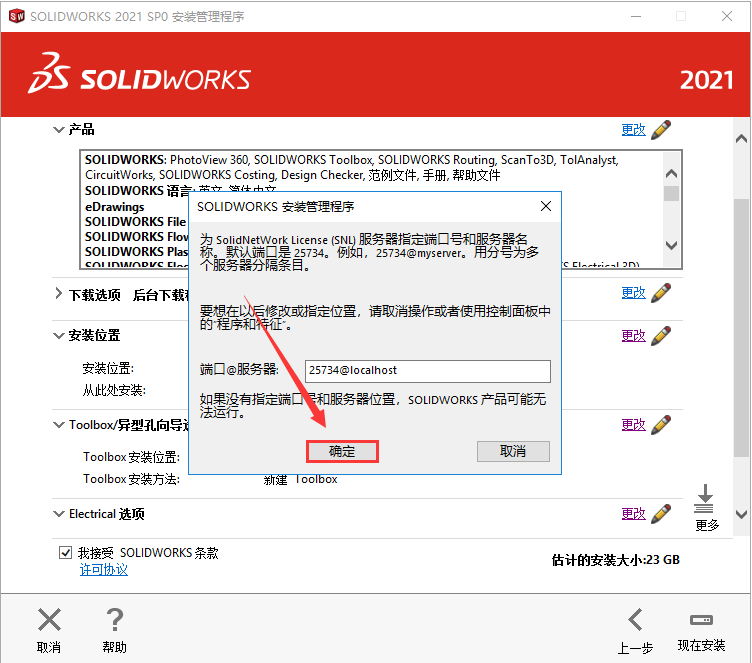Collapse the 安装位置 section

coord(59,335)
